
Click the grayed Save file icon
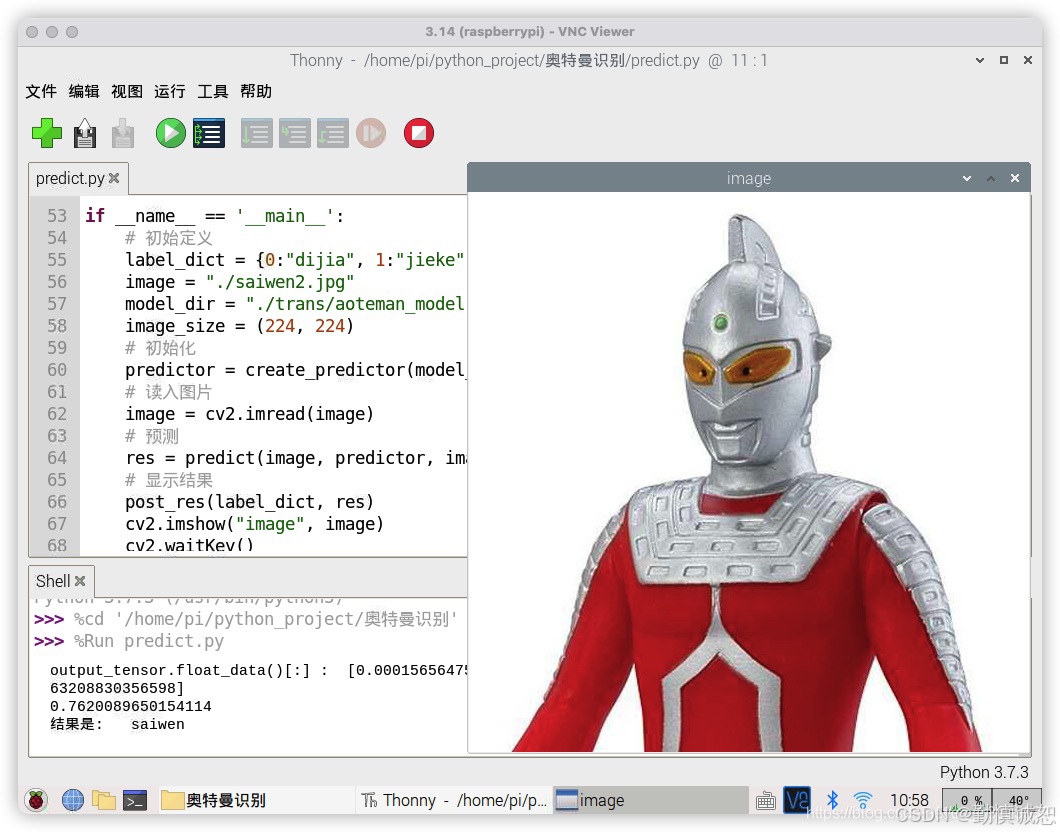[122, 133]
